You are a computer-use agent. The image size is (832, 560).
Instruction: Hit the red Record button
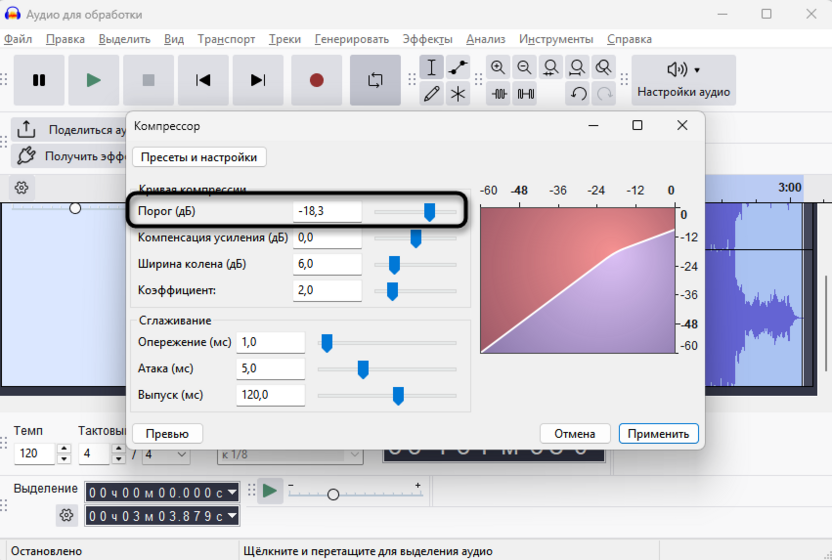[316, 80]
